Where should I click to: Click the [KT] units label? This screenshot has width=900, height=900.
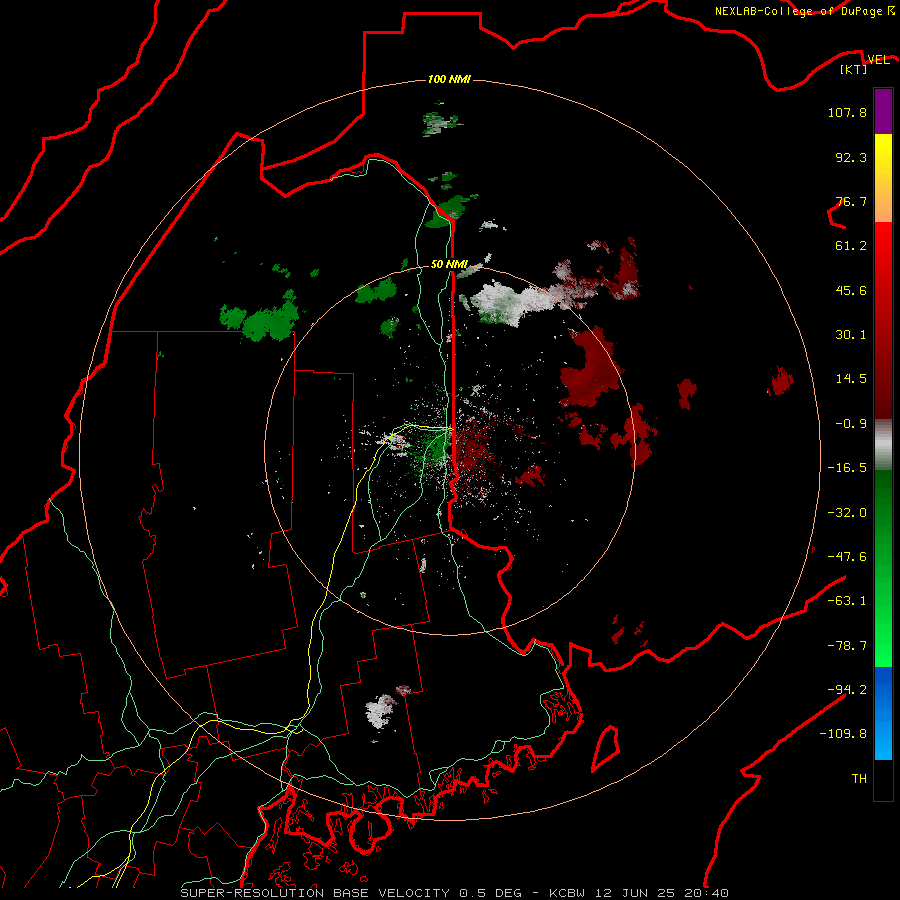click(854, 70)
